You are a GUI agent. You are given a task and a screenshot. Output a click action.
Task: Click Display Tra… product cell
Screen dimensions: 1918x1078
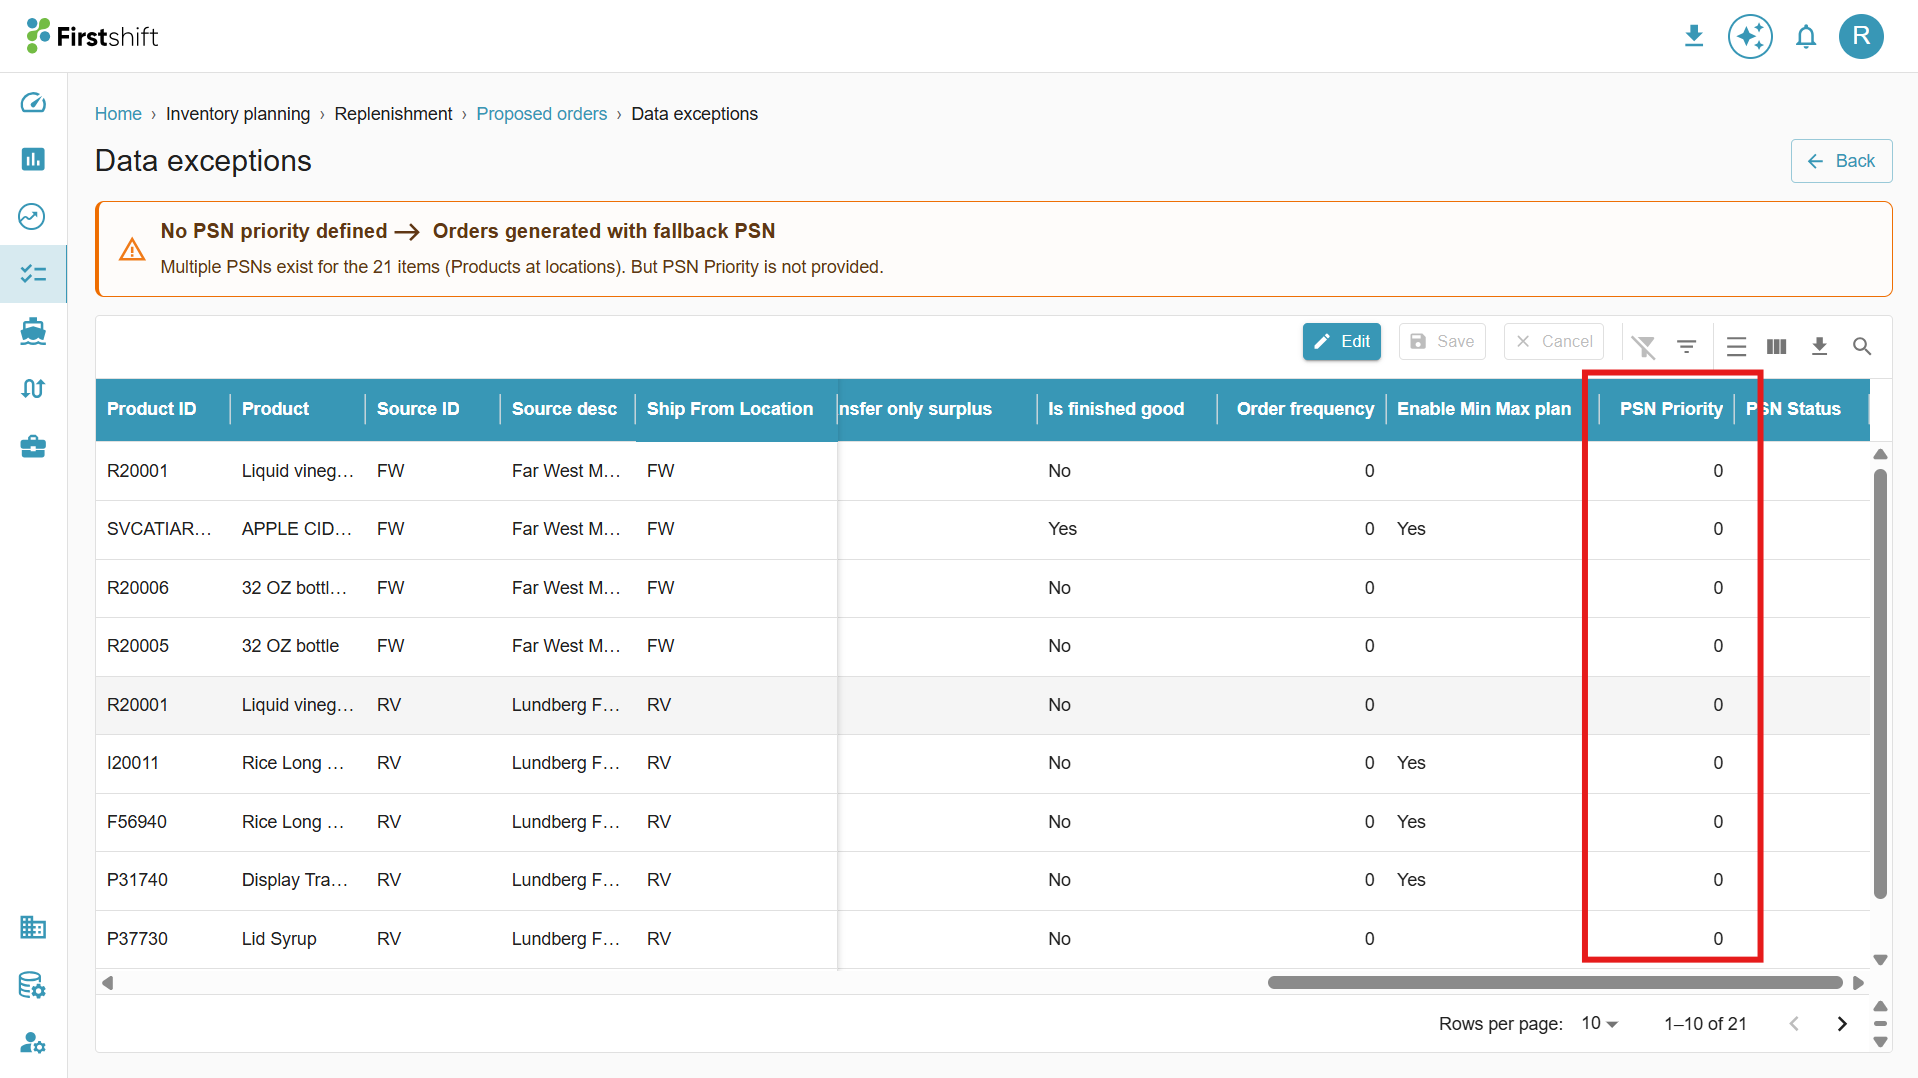(297, 880)
